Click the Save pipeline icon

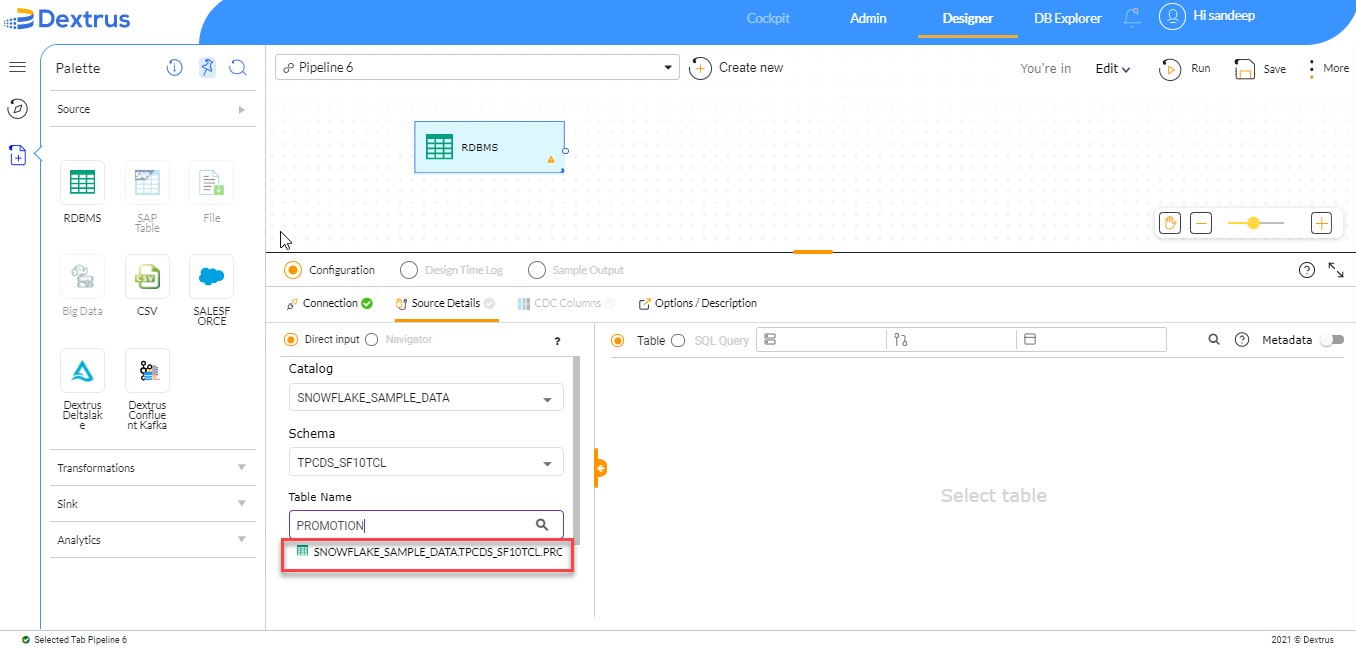click(x=1244, y=69)
